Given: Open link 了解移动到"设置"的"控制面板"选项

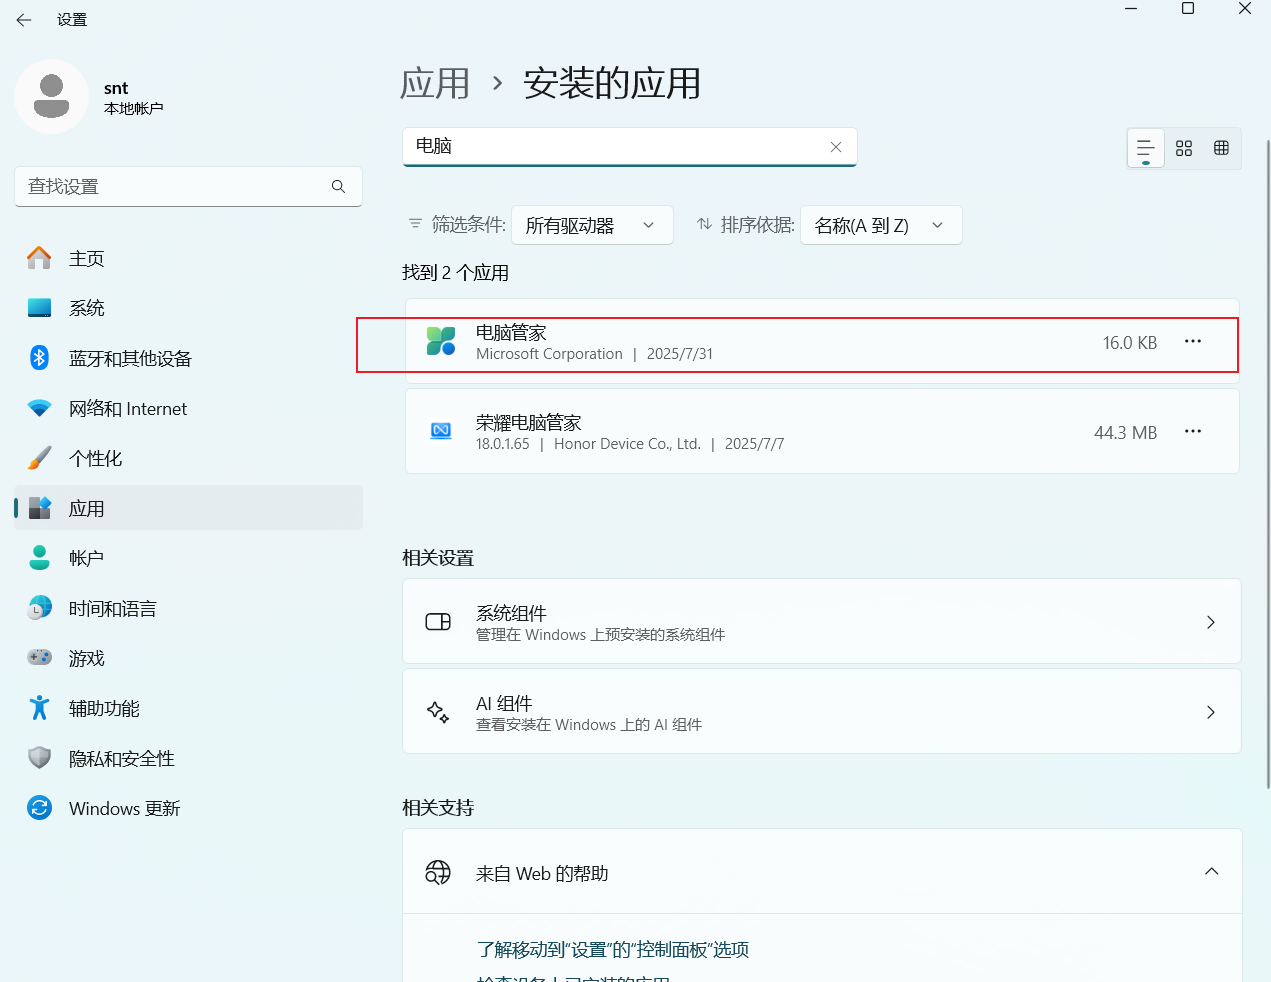Looking at the screenshot, I should pyautogui.click(x=613, y=950).
